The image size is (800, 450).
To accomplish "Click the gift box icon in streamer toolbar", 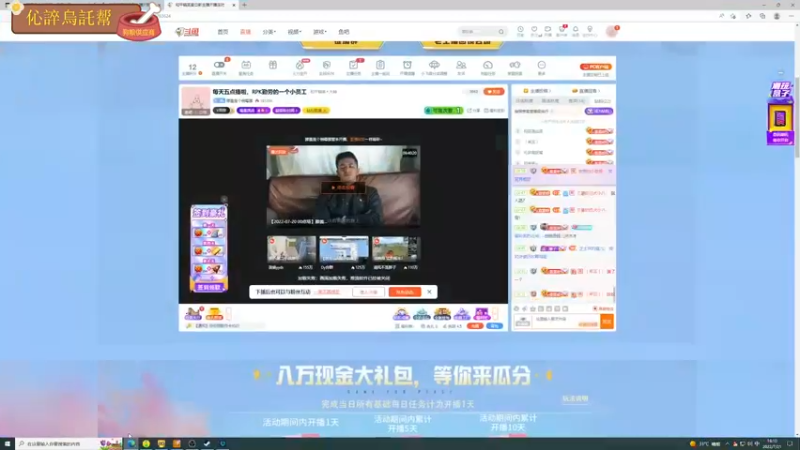I will click(x=273, y=65).
